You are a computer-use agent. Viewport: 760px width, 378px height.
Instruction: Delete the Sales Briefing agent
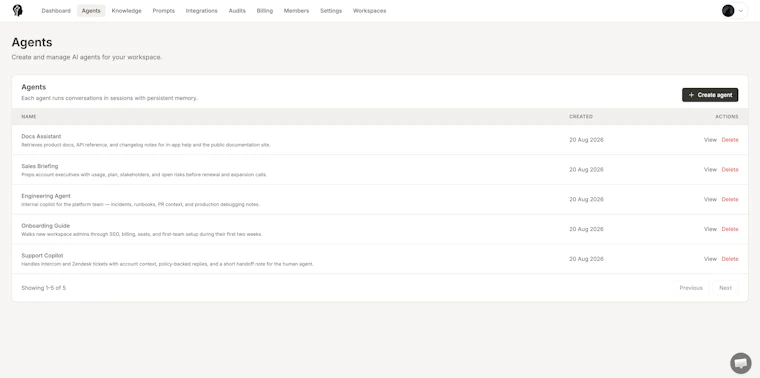coord(730,170)
